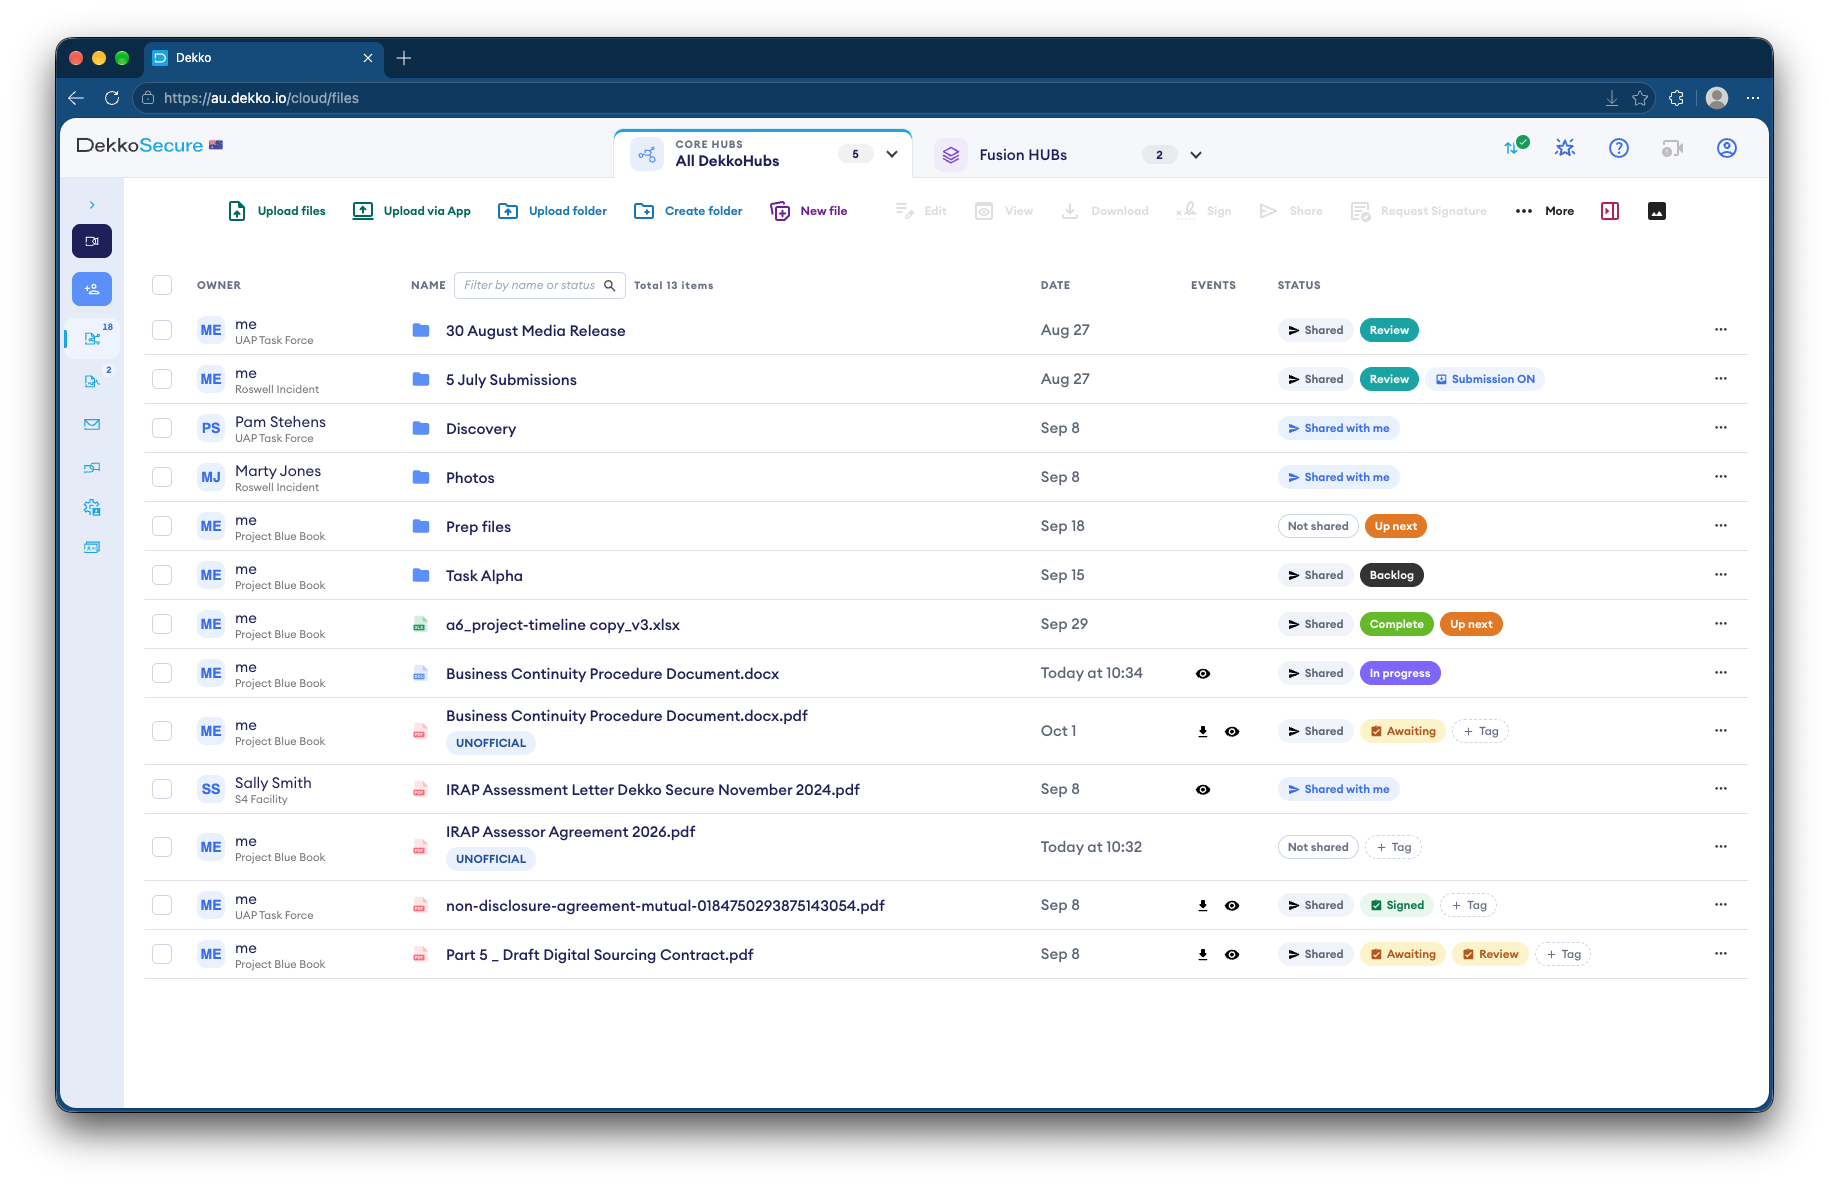1829x1186 pixels.
Task: Select the checkbox for 30 August Media Release
Action: (162, 330)
